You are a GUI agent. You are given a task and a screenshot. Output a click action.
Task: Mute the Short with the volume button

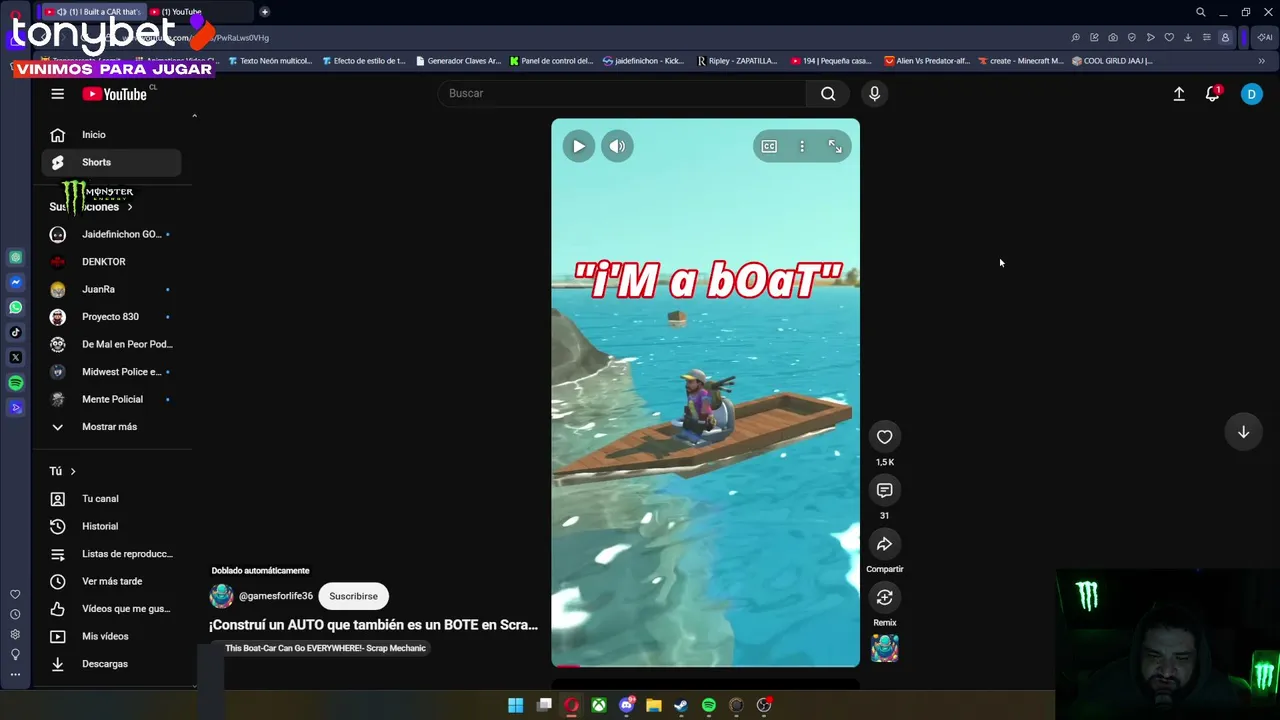(x=617, y=146)
